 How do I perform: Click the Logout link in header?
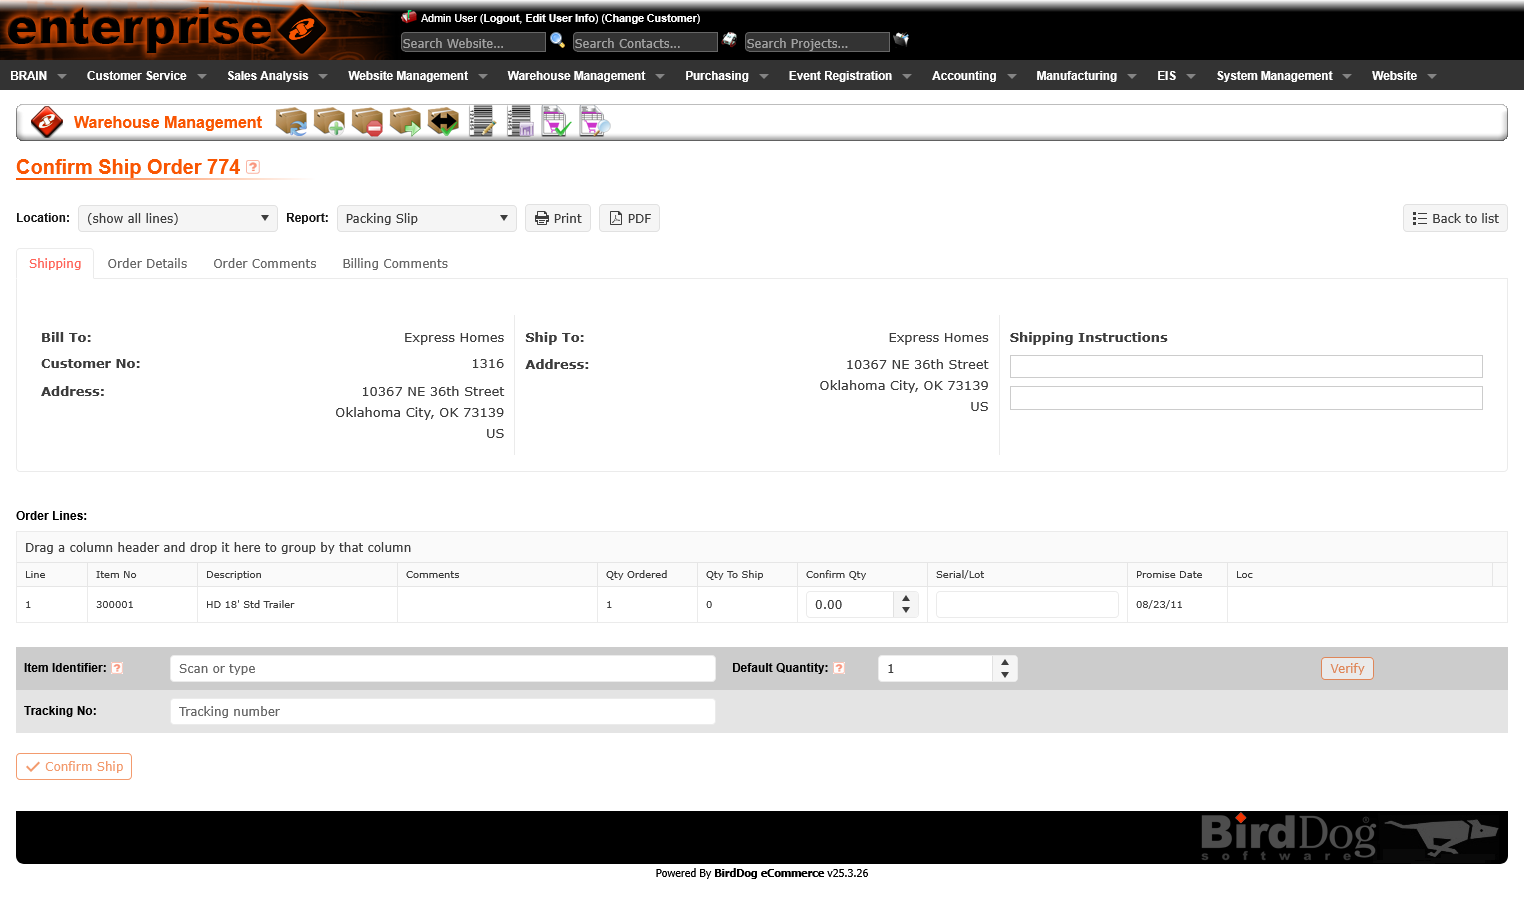(x=500, y=18)
